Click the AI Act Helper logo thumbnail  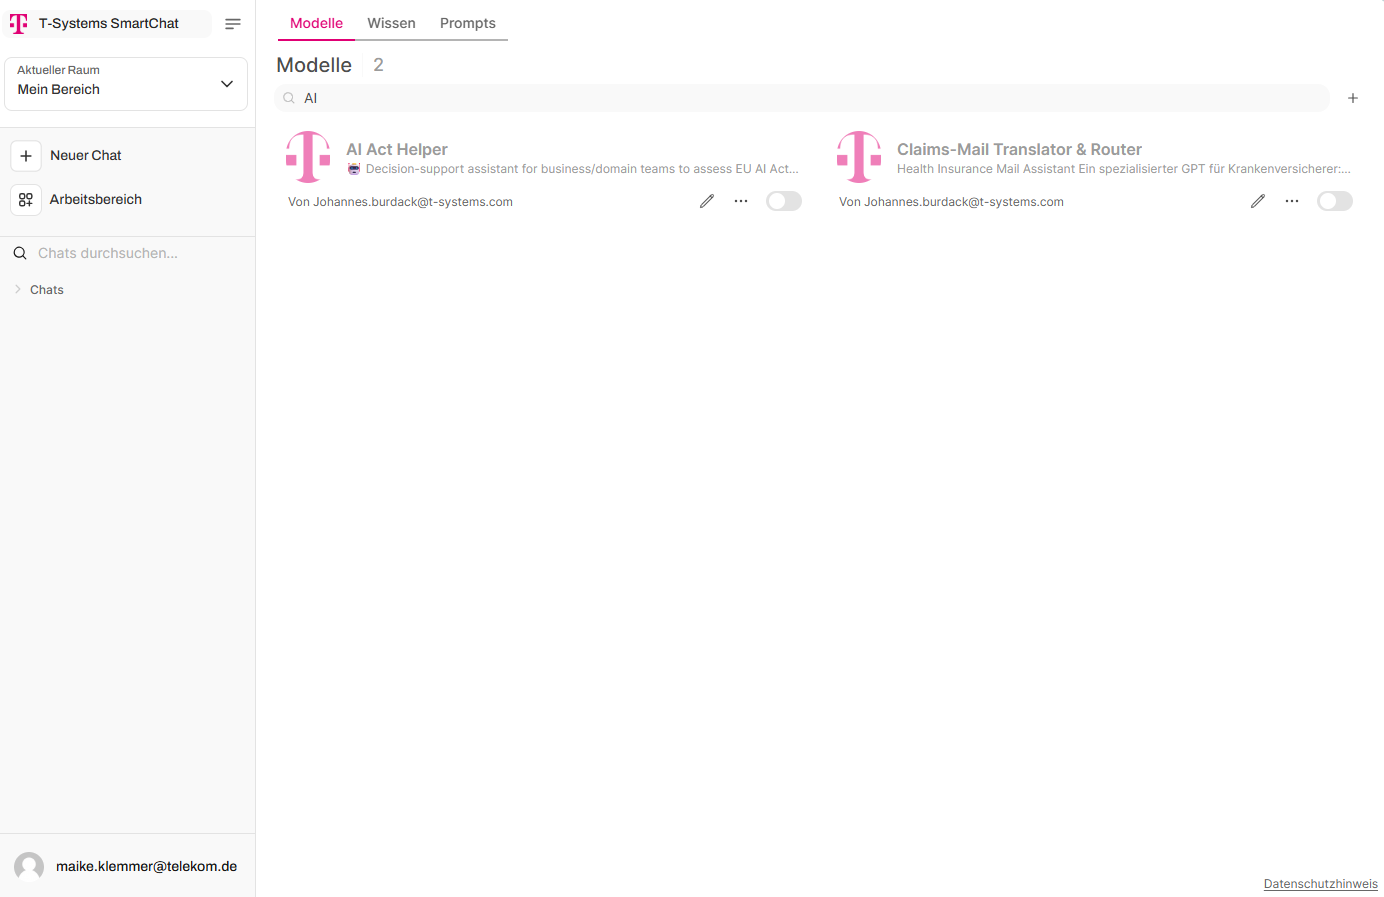[308, 157]
